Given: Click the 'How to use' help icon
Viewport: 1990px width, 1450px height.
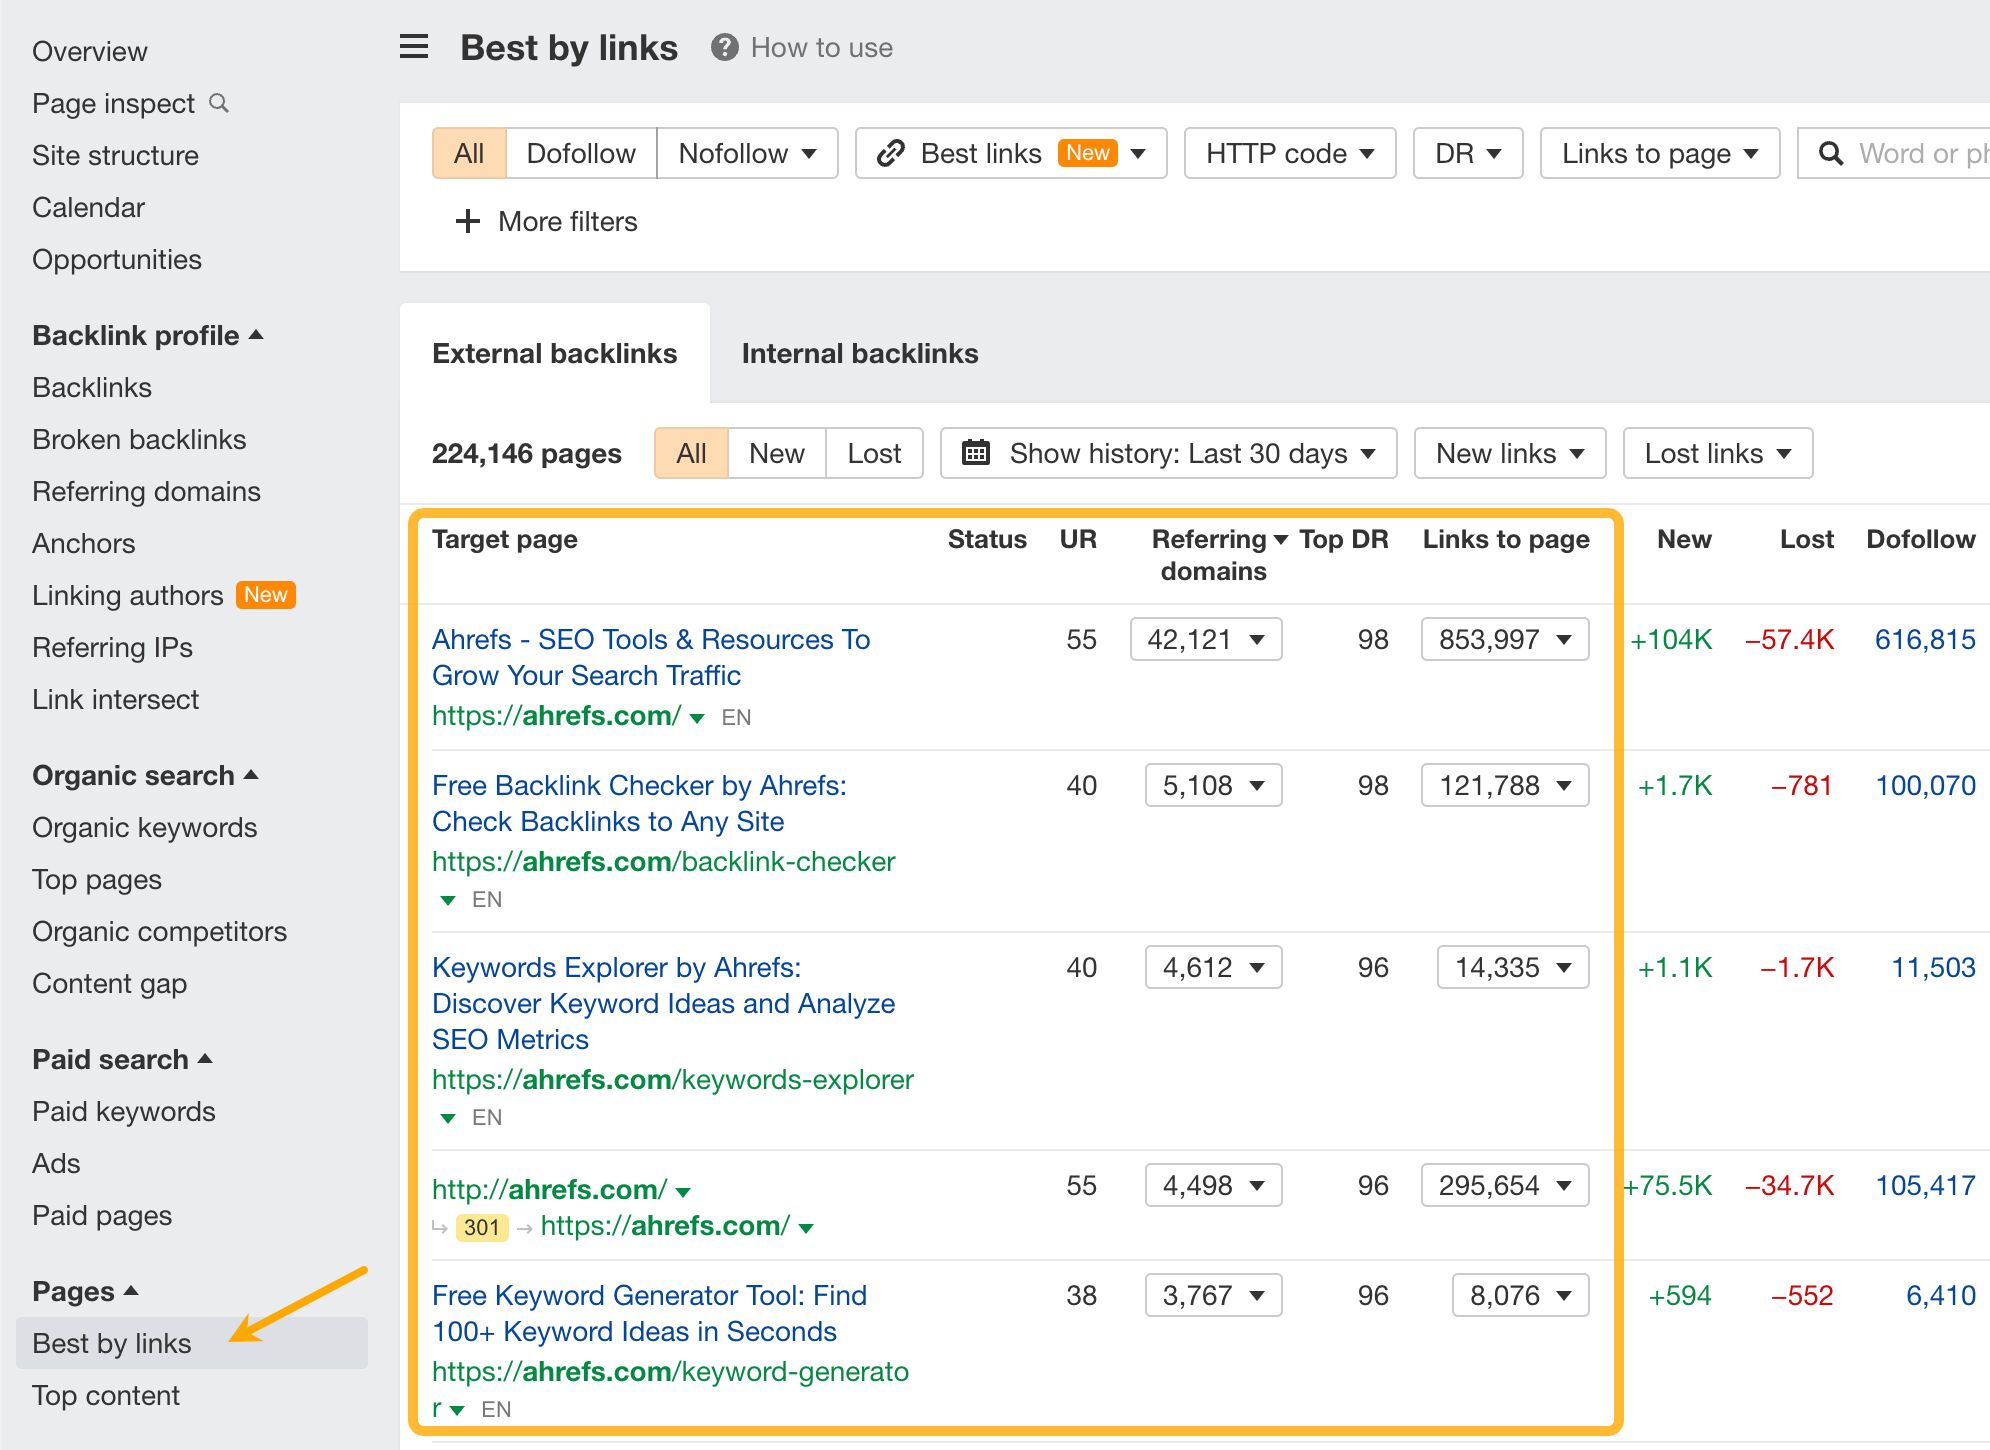Looking at the screenshot, I should pyautogui.click(x=724, y=47).
